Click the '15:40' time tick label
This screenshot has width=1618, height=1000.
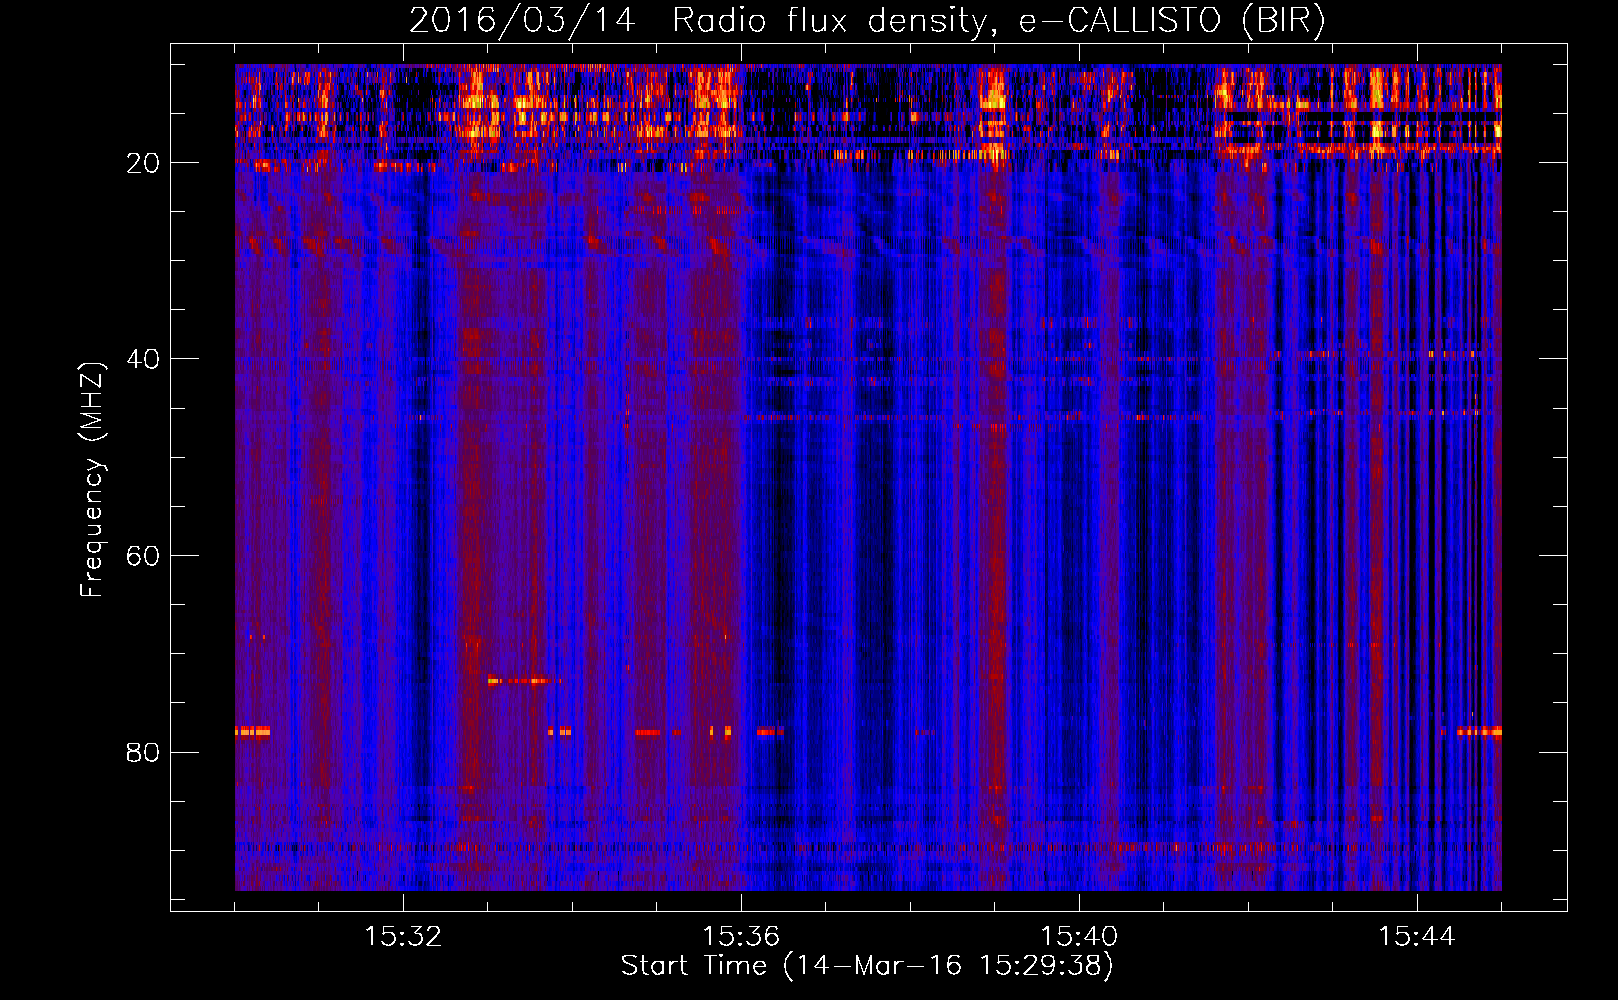pos(1079,937)
